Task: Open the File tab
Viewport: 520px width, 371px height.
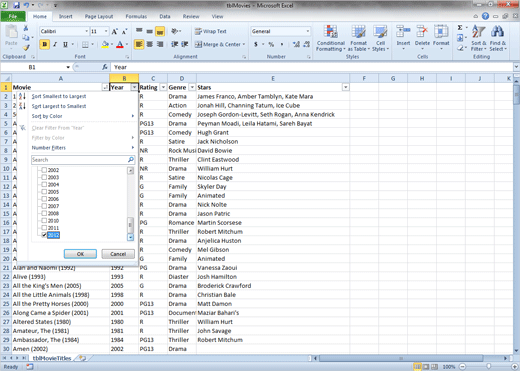Action: pos(13,16)
